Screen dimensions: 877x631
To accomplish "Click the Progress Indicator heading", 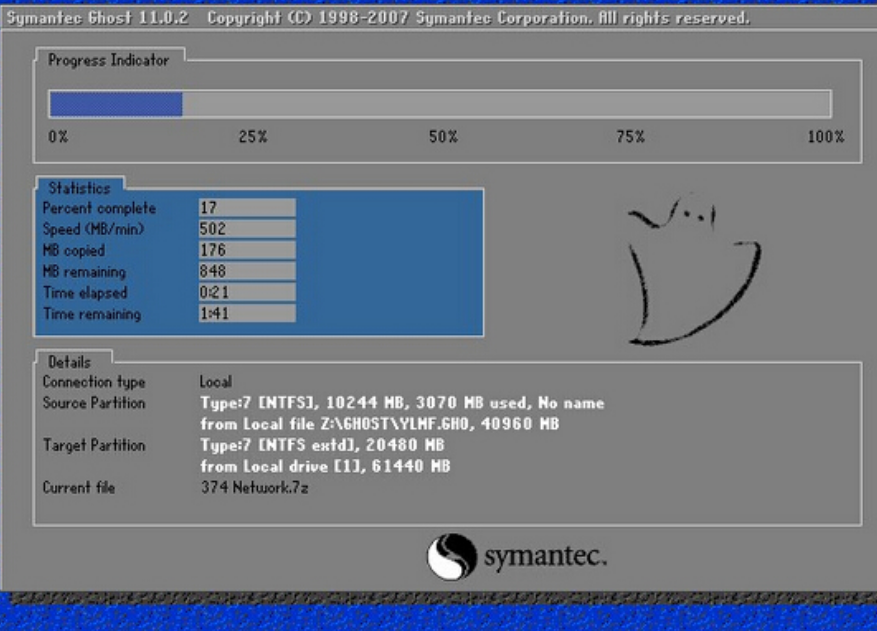I will click(x=109, y=60).
